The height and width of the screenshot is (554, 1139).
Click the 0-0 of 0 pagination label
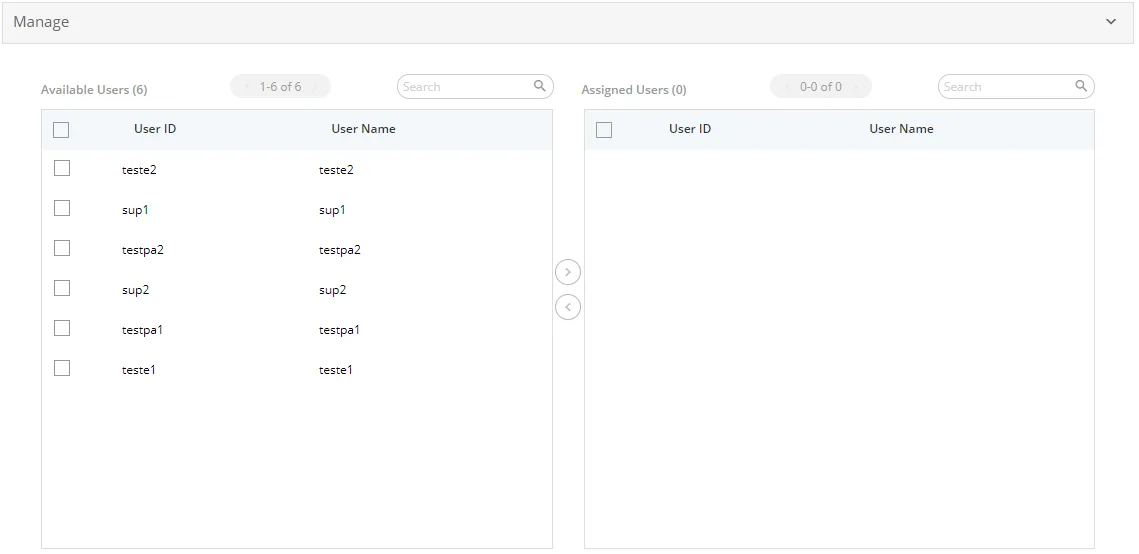click(821, 86)
